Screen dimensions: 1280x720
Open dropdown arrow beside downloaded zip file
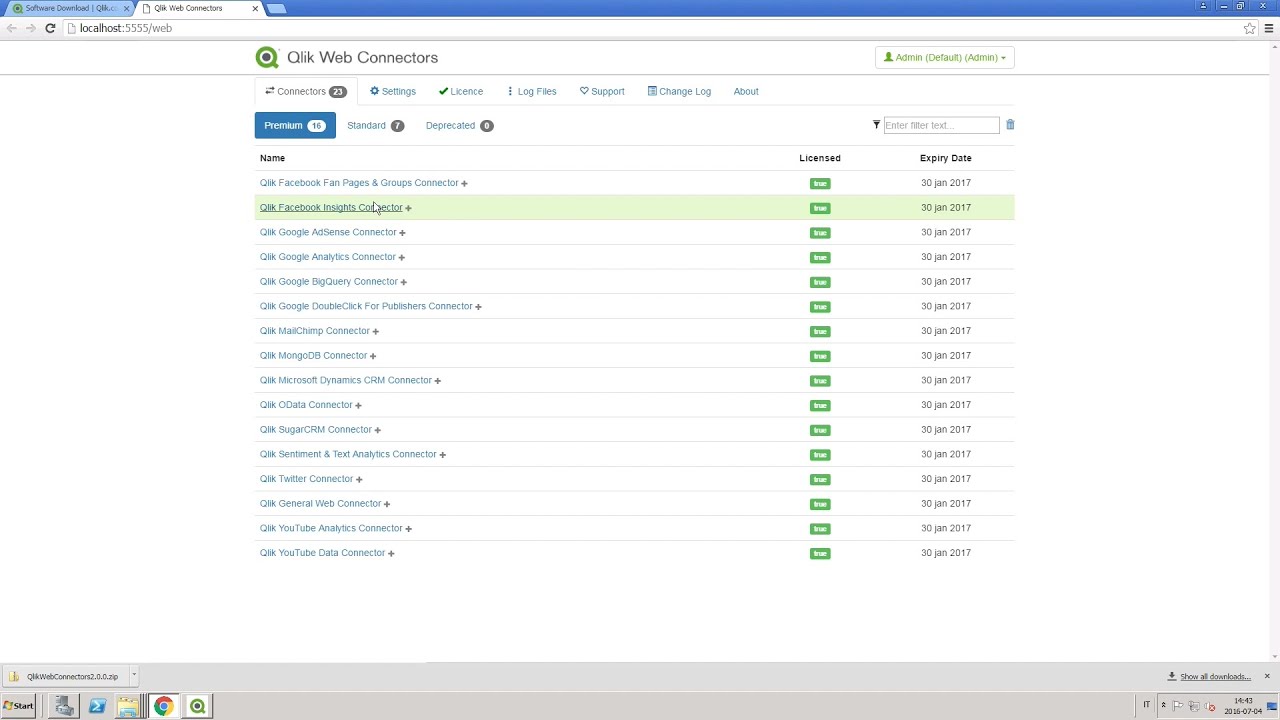click(x=133, y=676)
